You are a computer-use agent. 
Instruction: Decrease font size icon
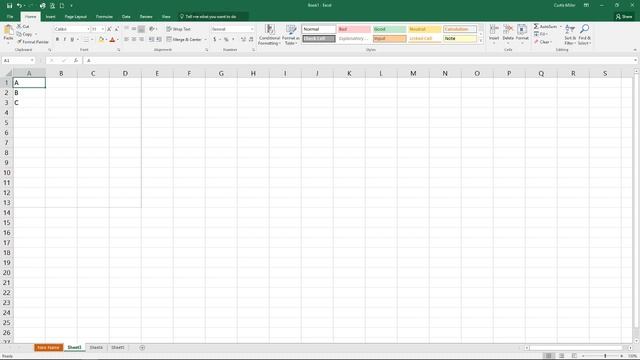click(116, 29)
